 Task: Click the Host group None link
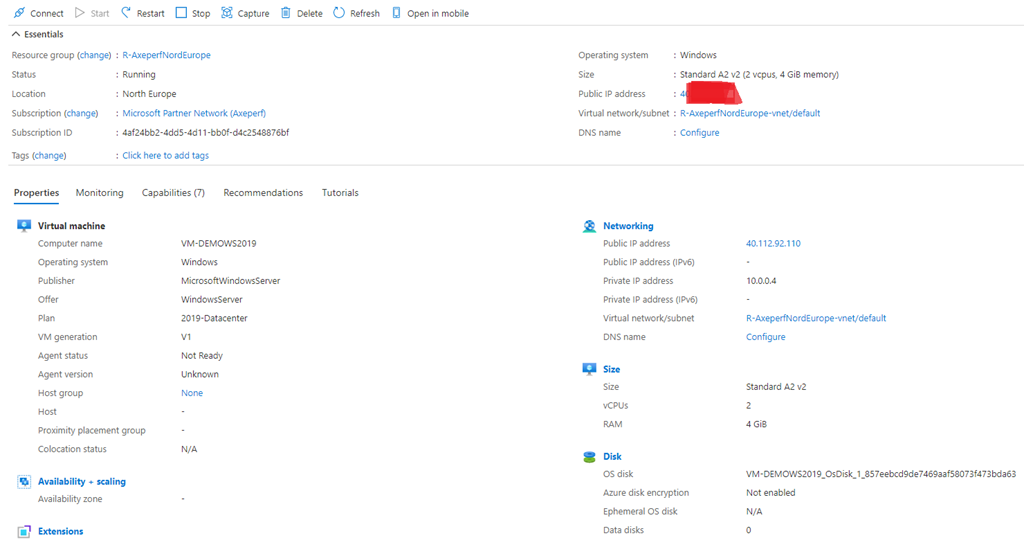[192, 393]
